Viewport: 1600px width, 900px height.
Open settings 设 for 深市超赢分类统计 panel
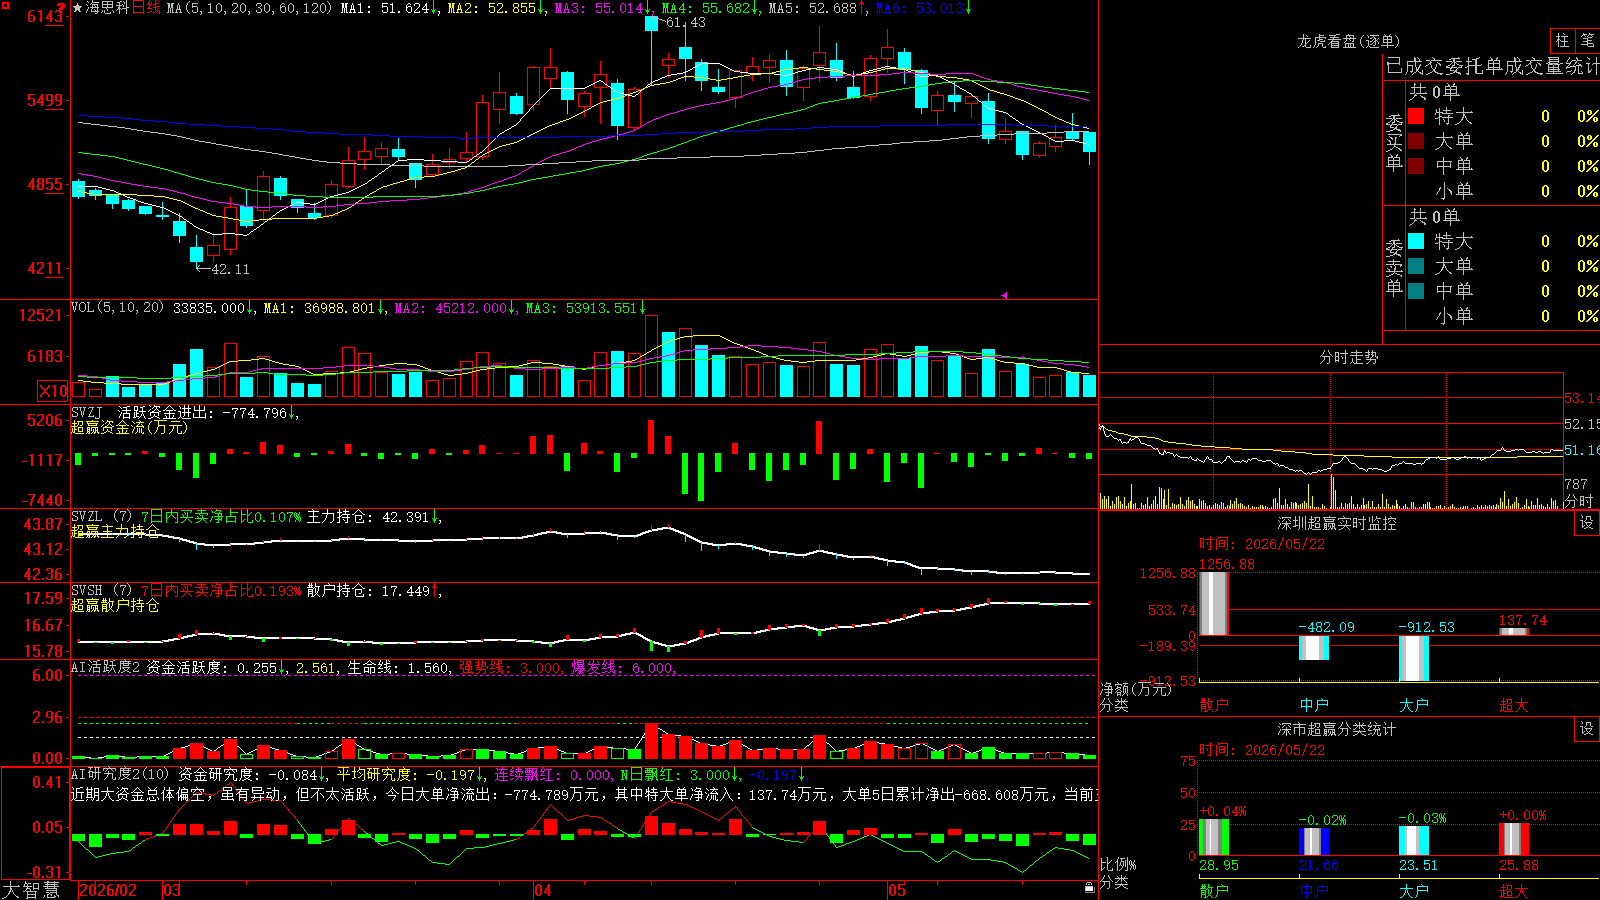coord(1587,729)
